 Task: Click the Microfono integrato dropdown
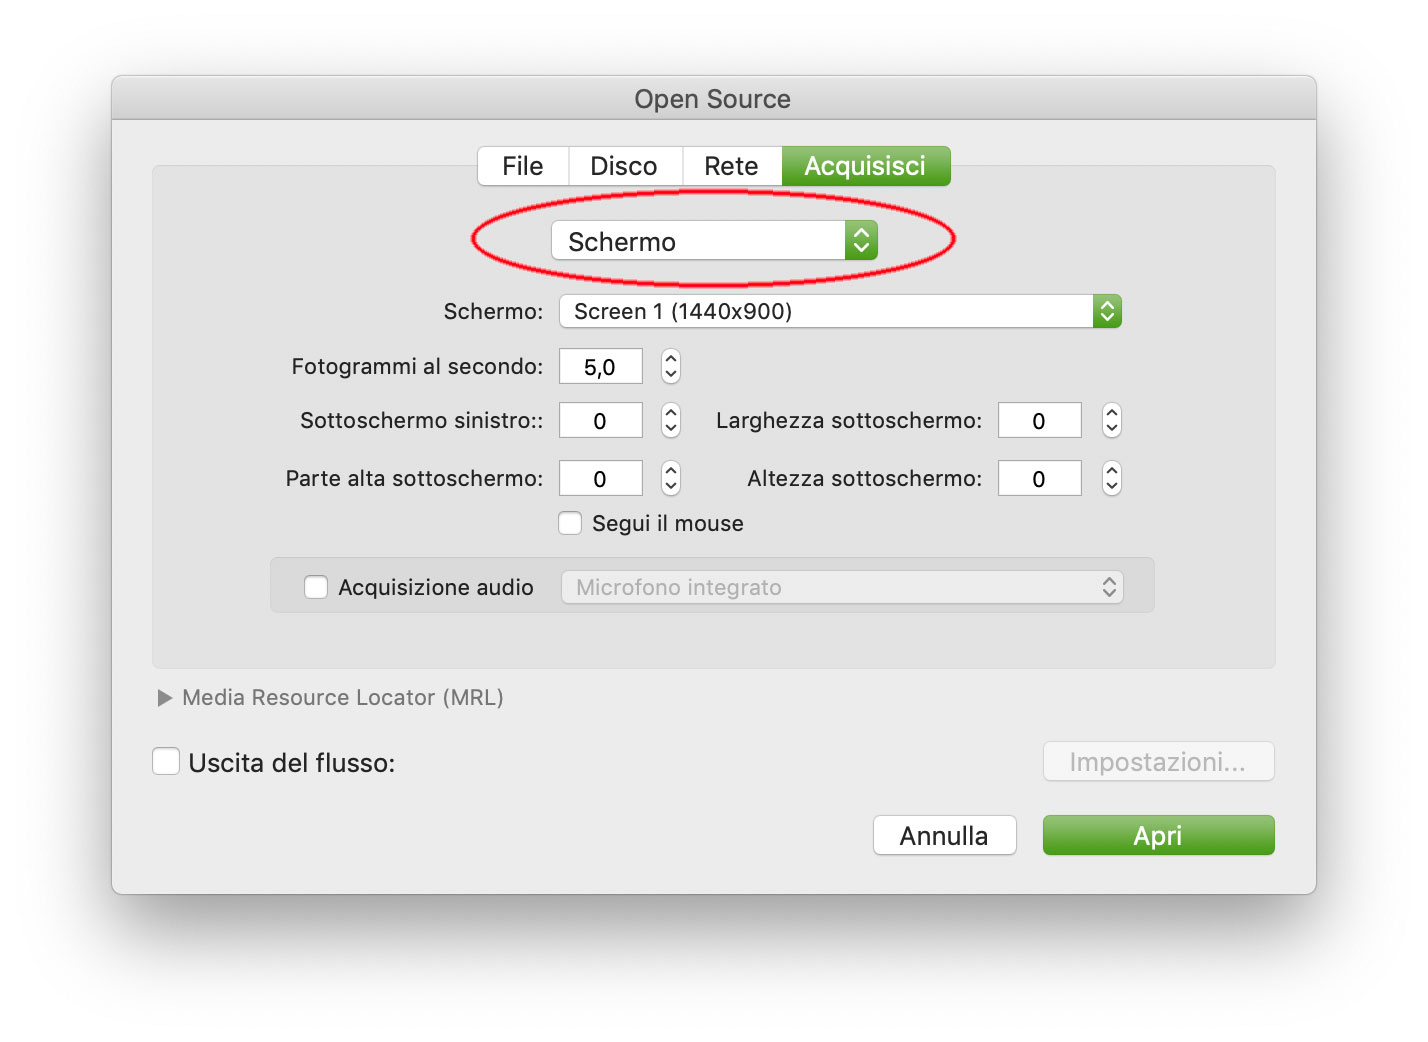pos(842,587)
